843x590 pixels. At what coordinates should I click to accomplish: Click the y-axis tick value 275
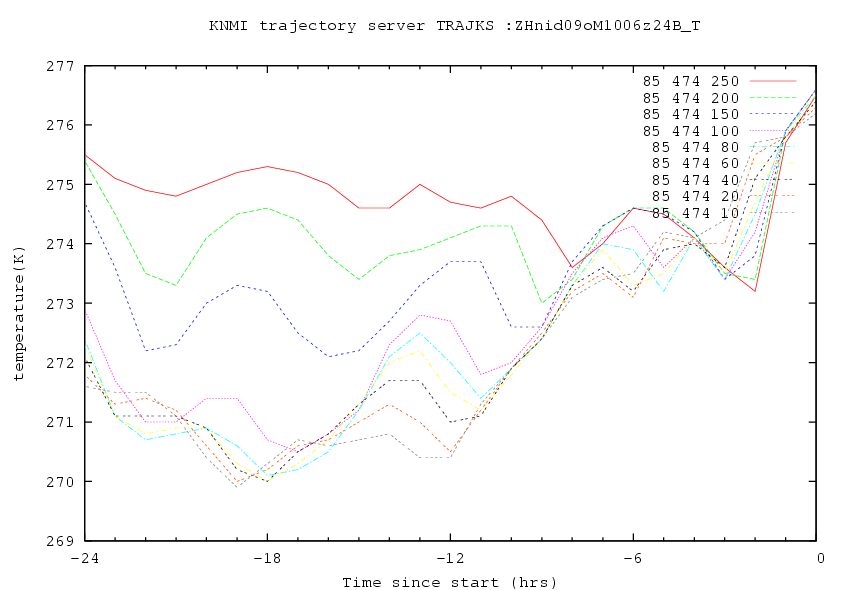tap(60, 184)
